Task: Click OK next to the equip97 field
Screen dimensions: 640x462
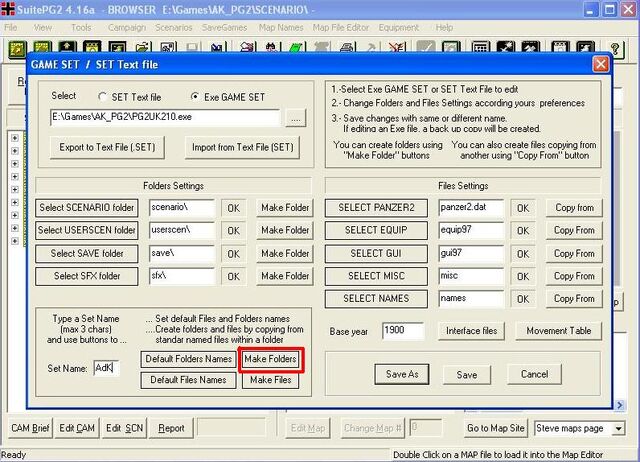Action: click(x=523, y=231)
